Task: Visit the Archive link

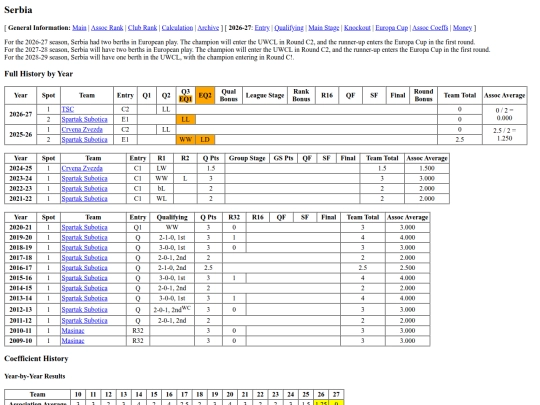Action: pos(208,28)
